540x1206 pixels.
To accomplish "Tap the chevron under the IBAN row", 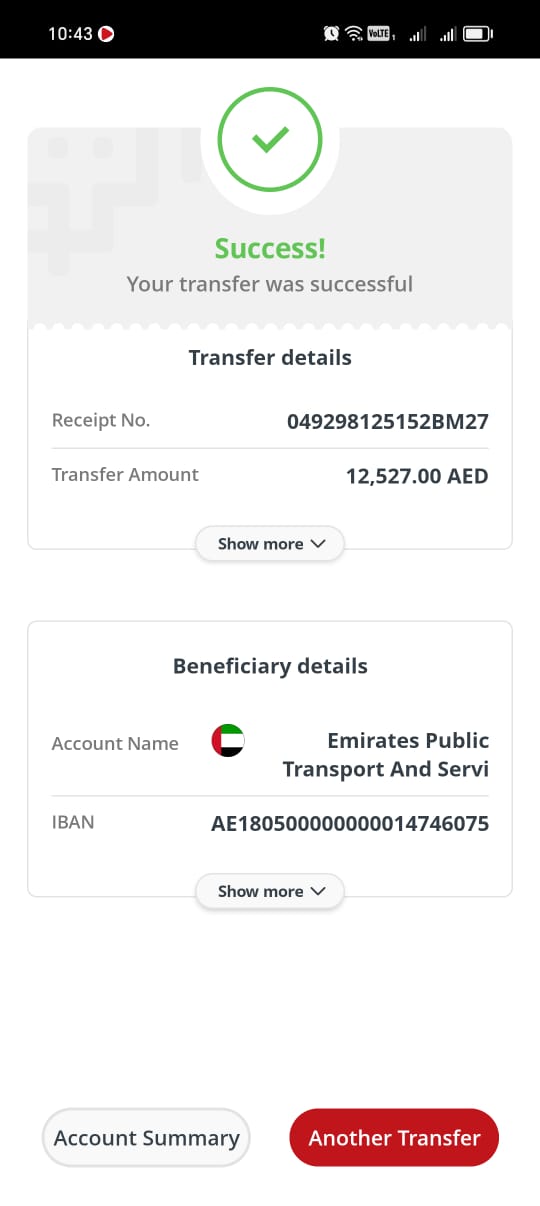I will 318,891.
